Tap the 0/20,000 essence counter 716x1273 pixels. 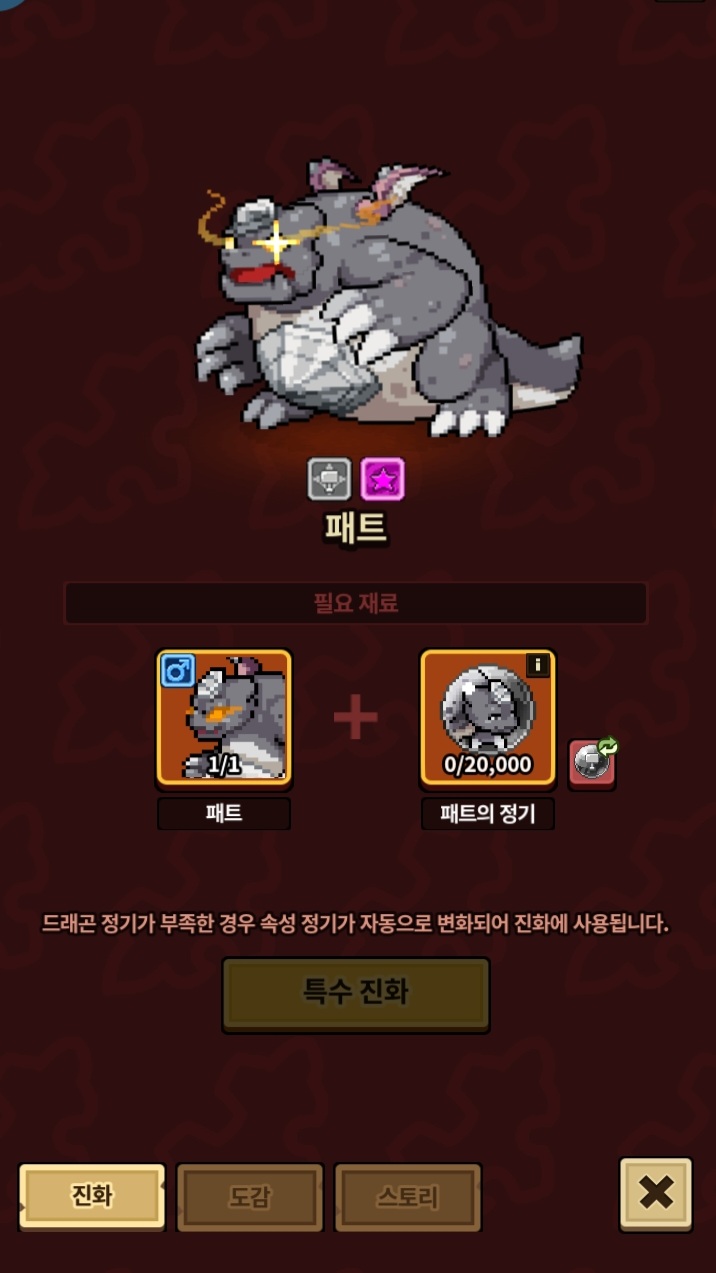pos(488,765)
